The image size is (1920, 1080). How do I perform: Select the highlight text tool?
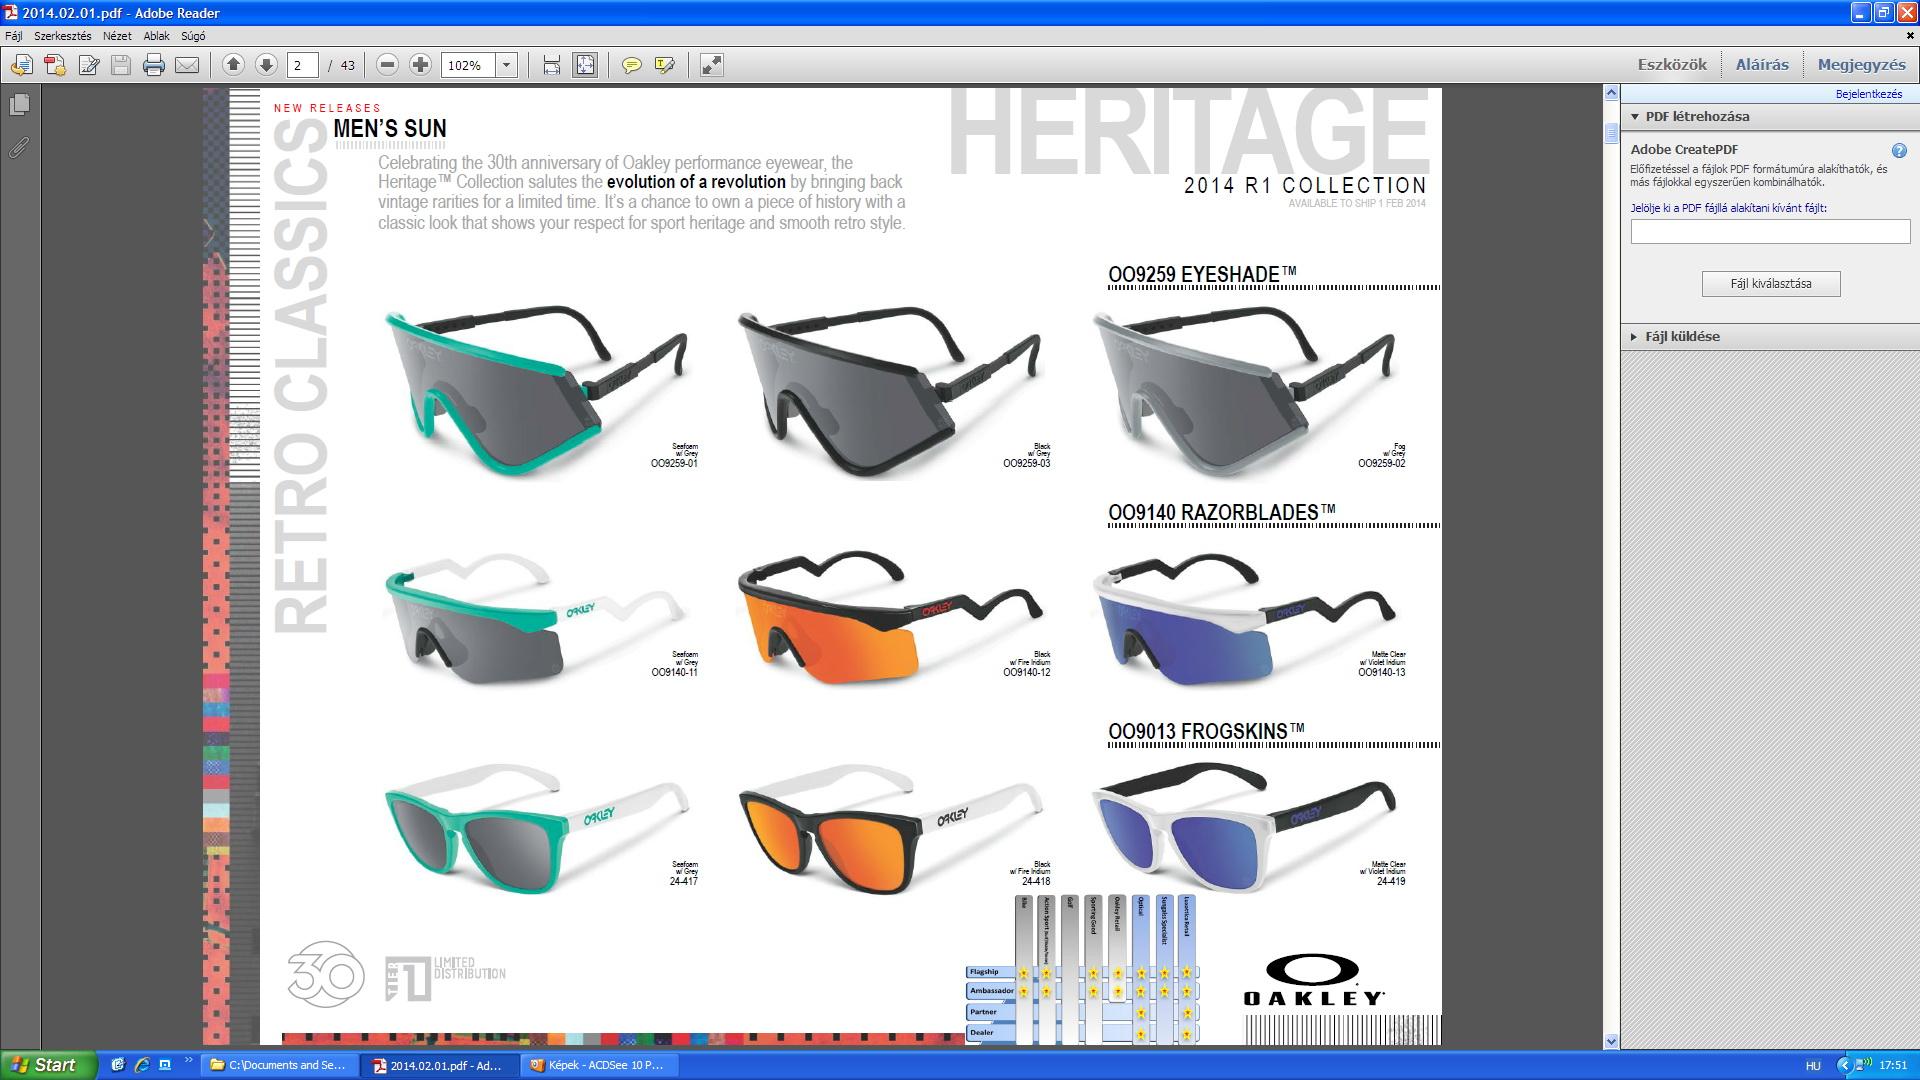pos(664,65)
